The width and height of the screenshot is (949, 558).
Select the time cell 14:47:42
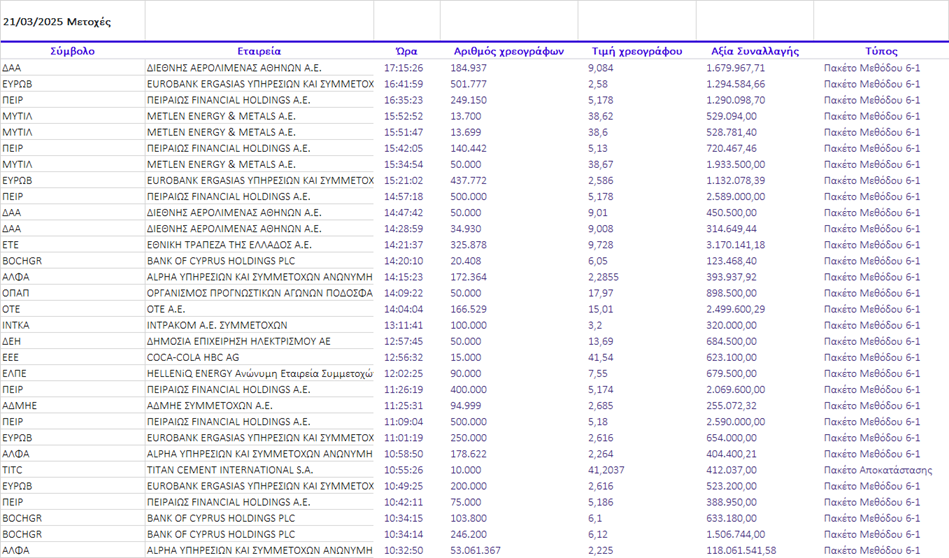(x=404, y=212)
